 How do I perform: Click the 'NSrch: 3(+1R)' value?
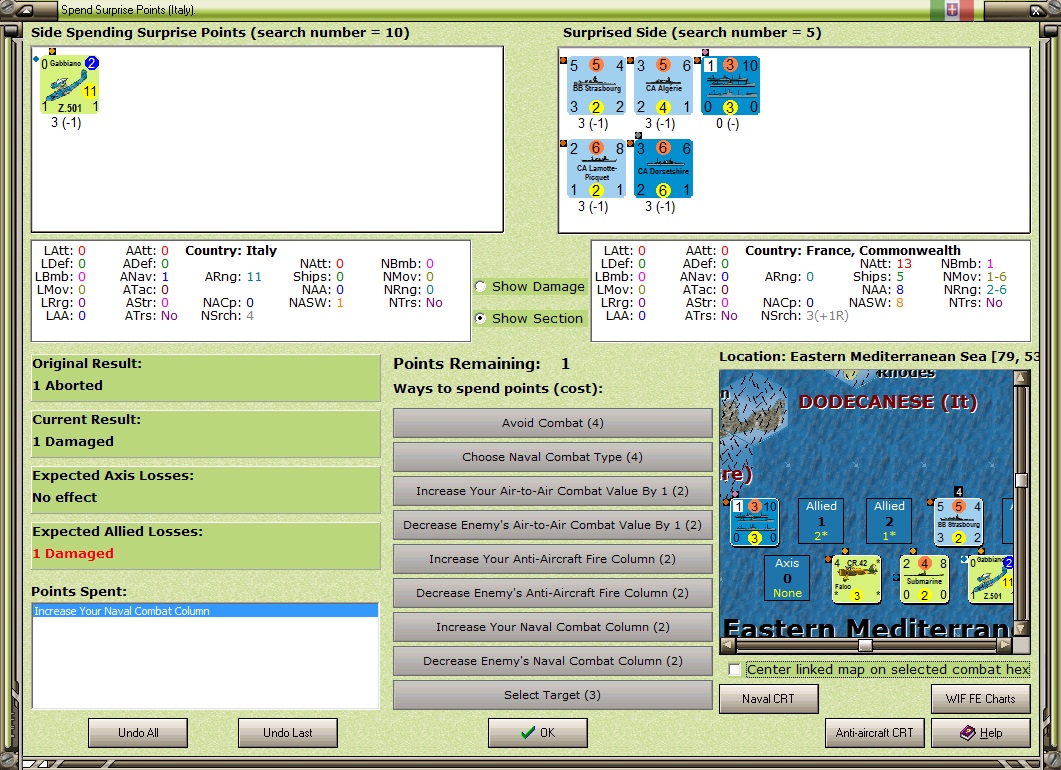[805, 315]
